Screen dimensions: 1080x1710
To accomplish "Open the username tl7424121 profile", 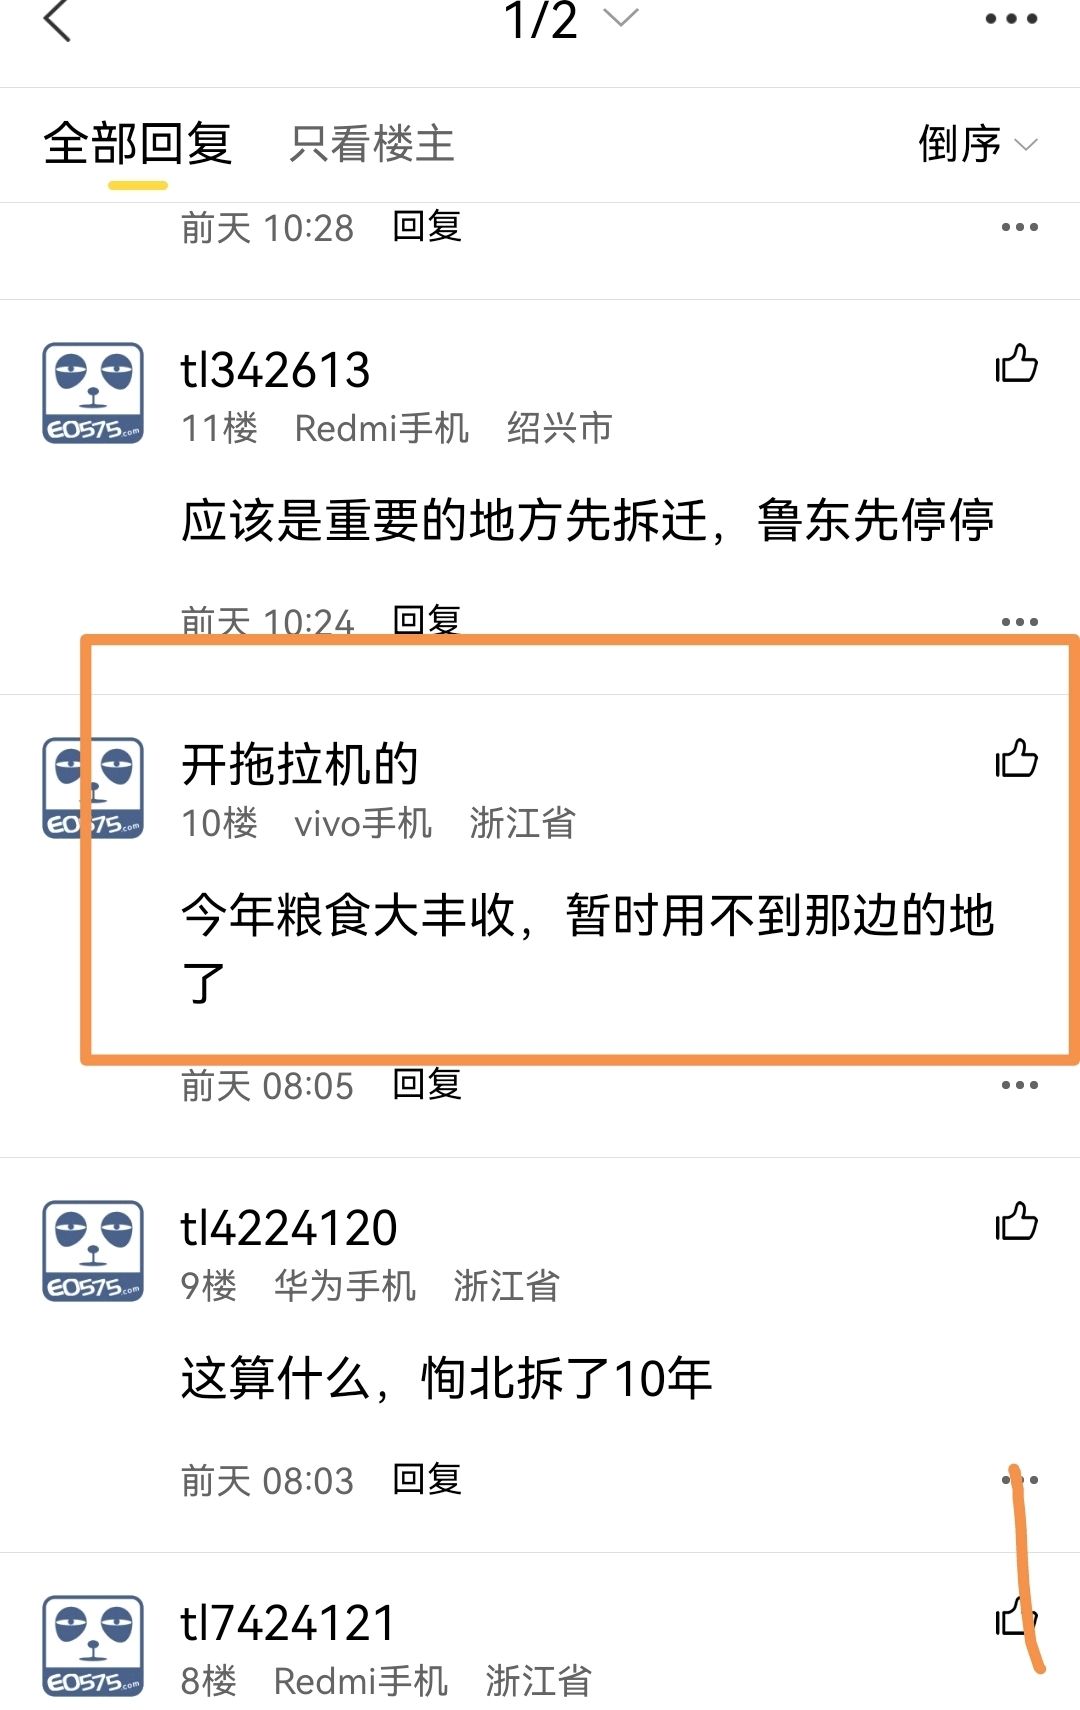I will pos(288,1622).
